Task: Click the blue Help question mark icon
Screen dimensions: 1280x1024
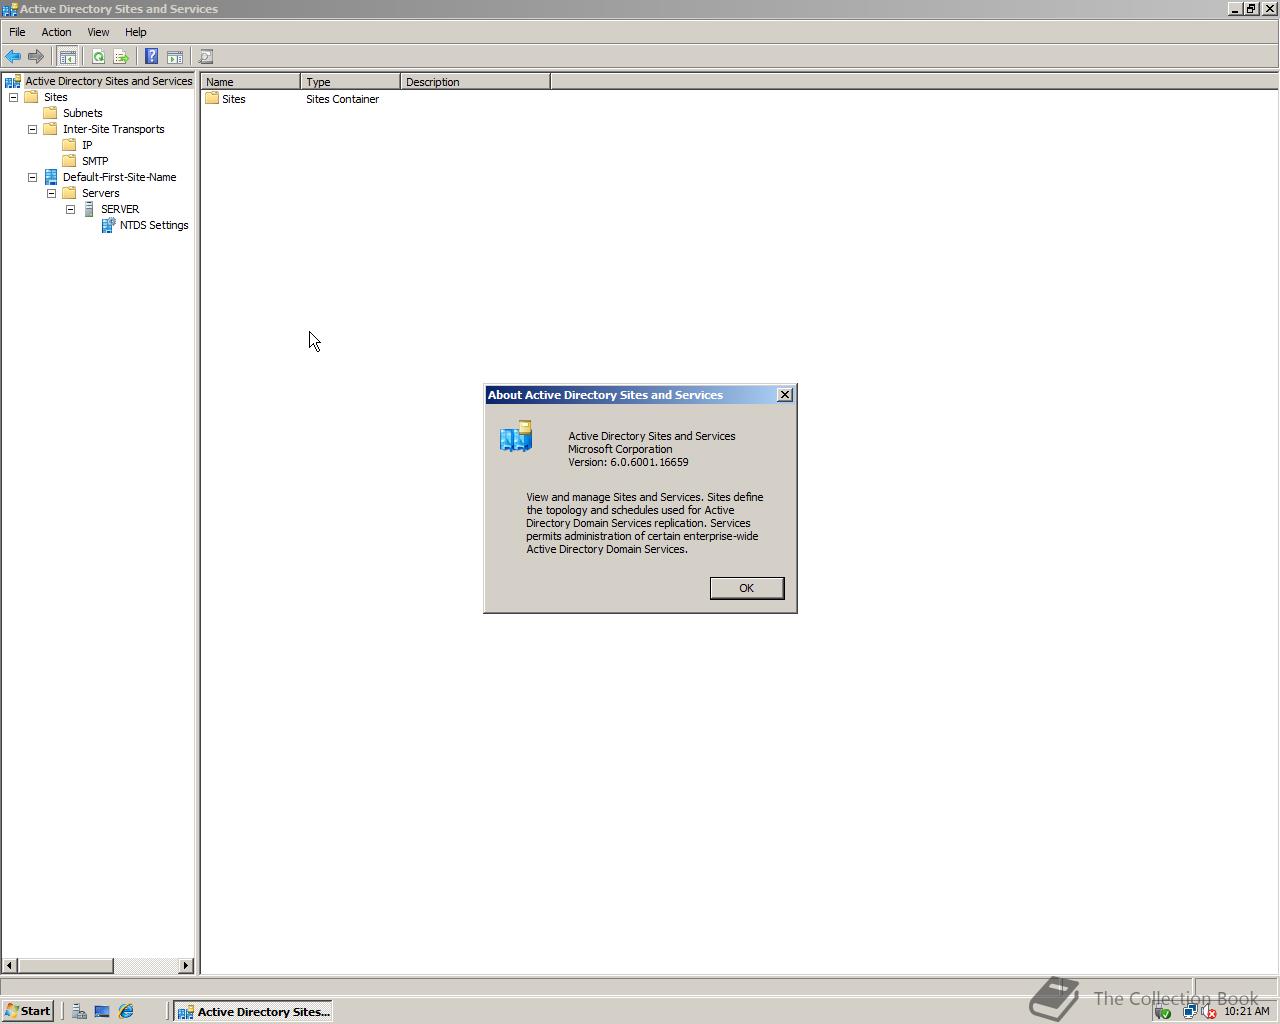Action: 151,57
